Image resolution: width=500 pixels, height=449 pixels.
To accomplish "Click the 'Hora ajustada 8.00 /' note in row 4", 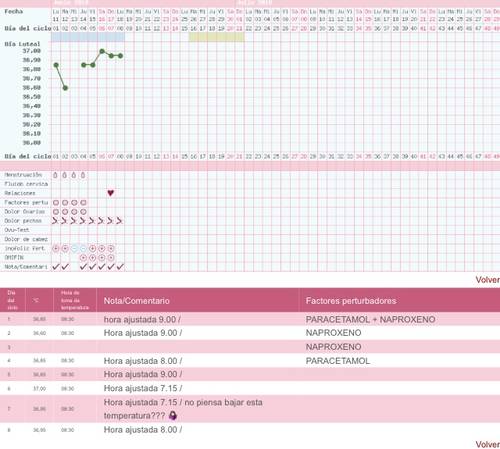I will 143,361.
